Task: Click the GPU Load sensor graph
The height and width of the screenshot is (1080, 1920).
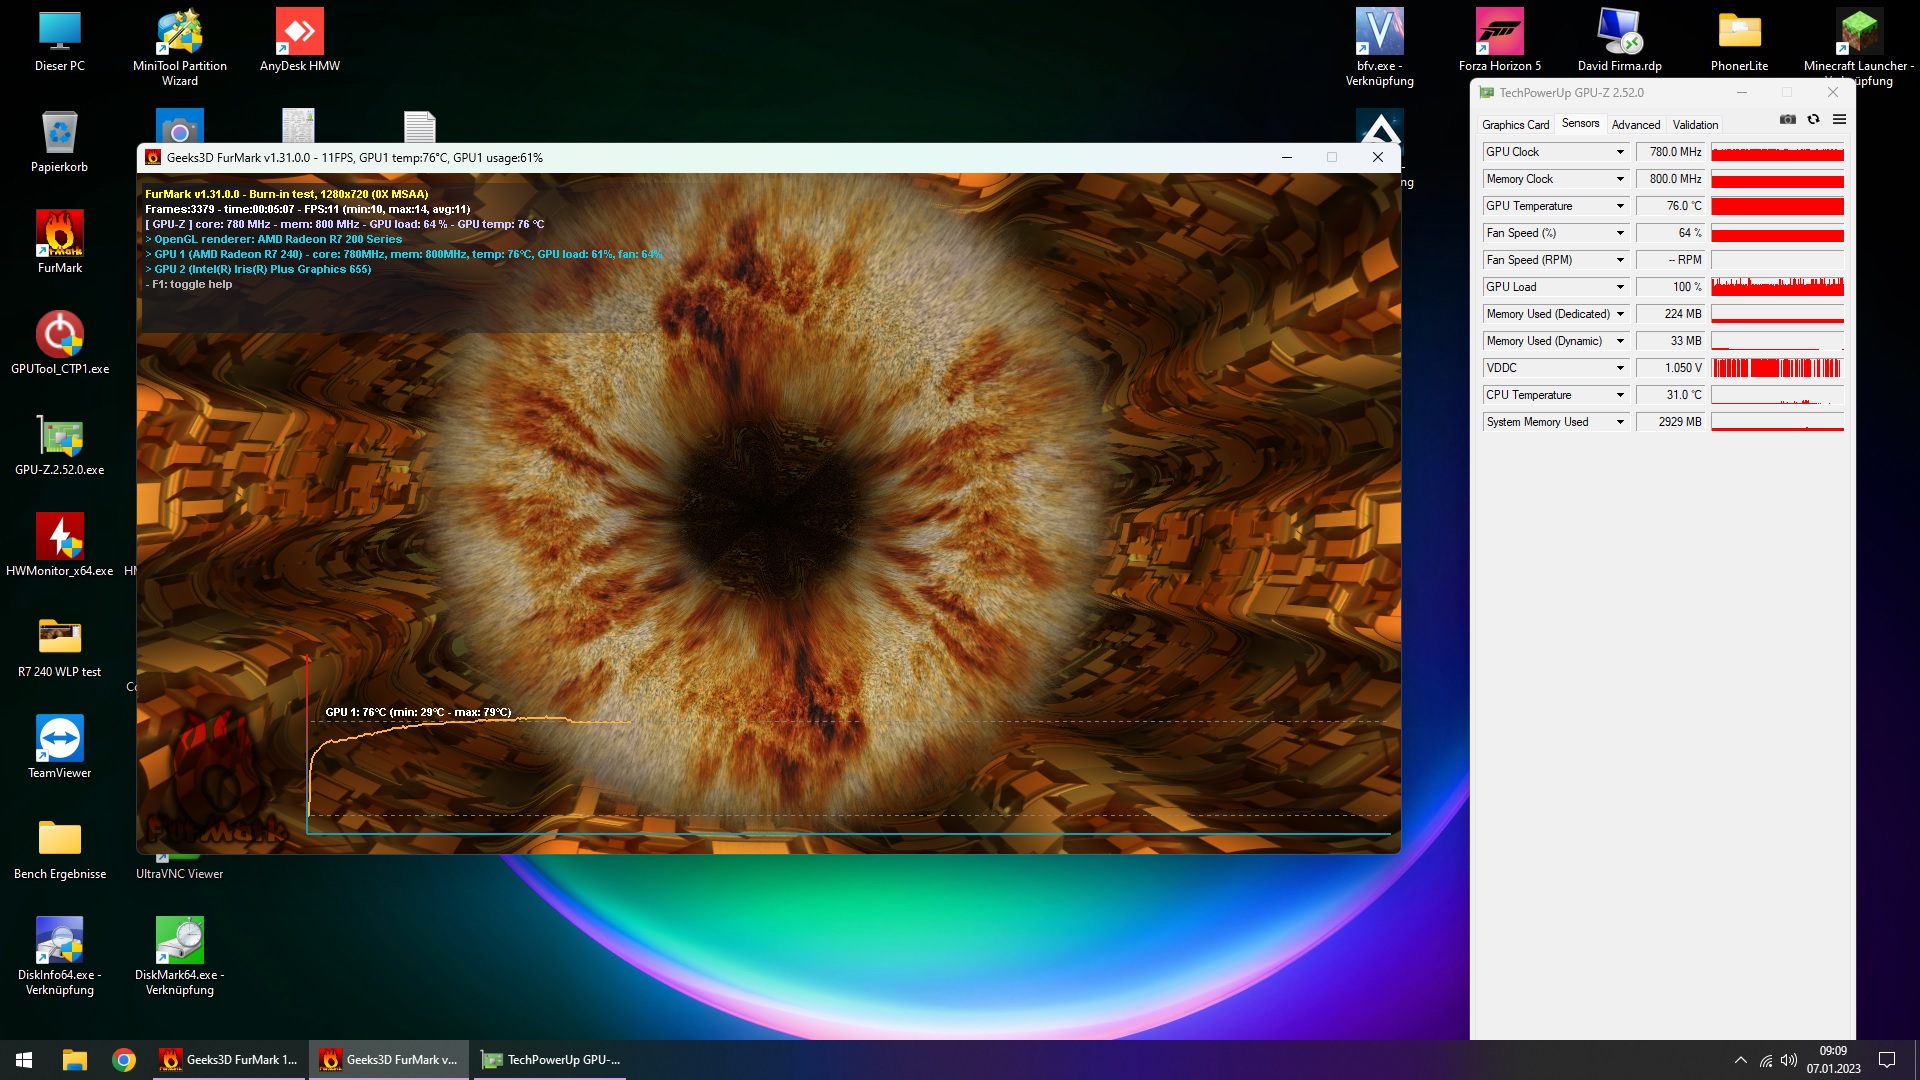Action: pos(1777,287)
